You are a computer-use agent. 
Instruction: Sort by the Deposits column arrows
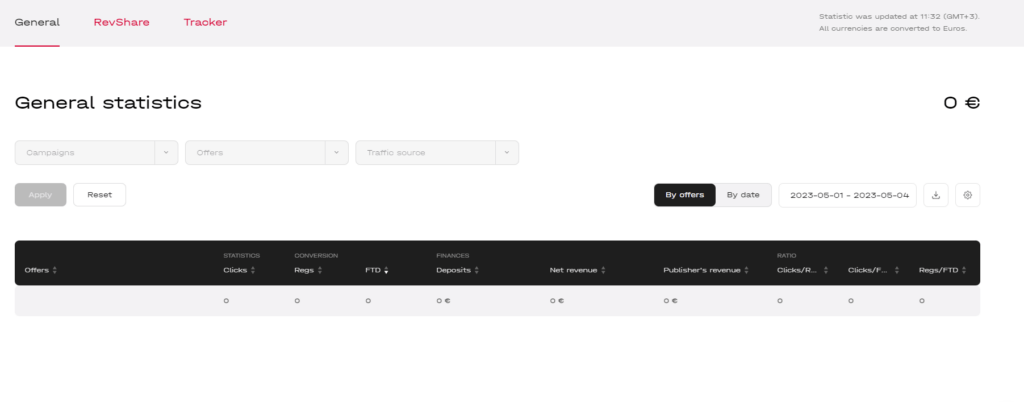coord(477,270)
